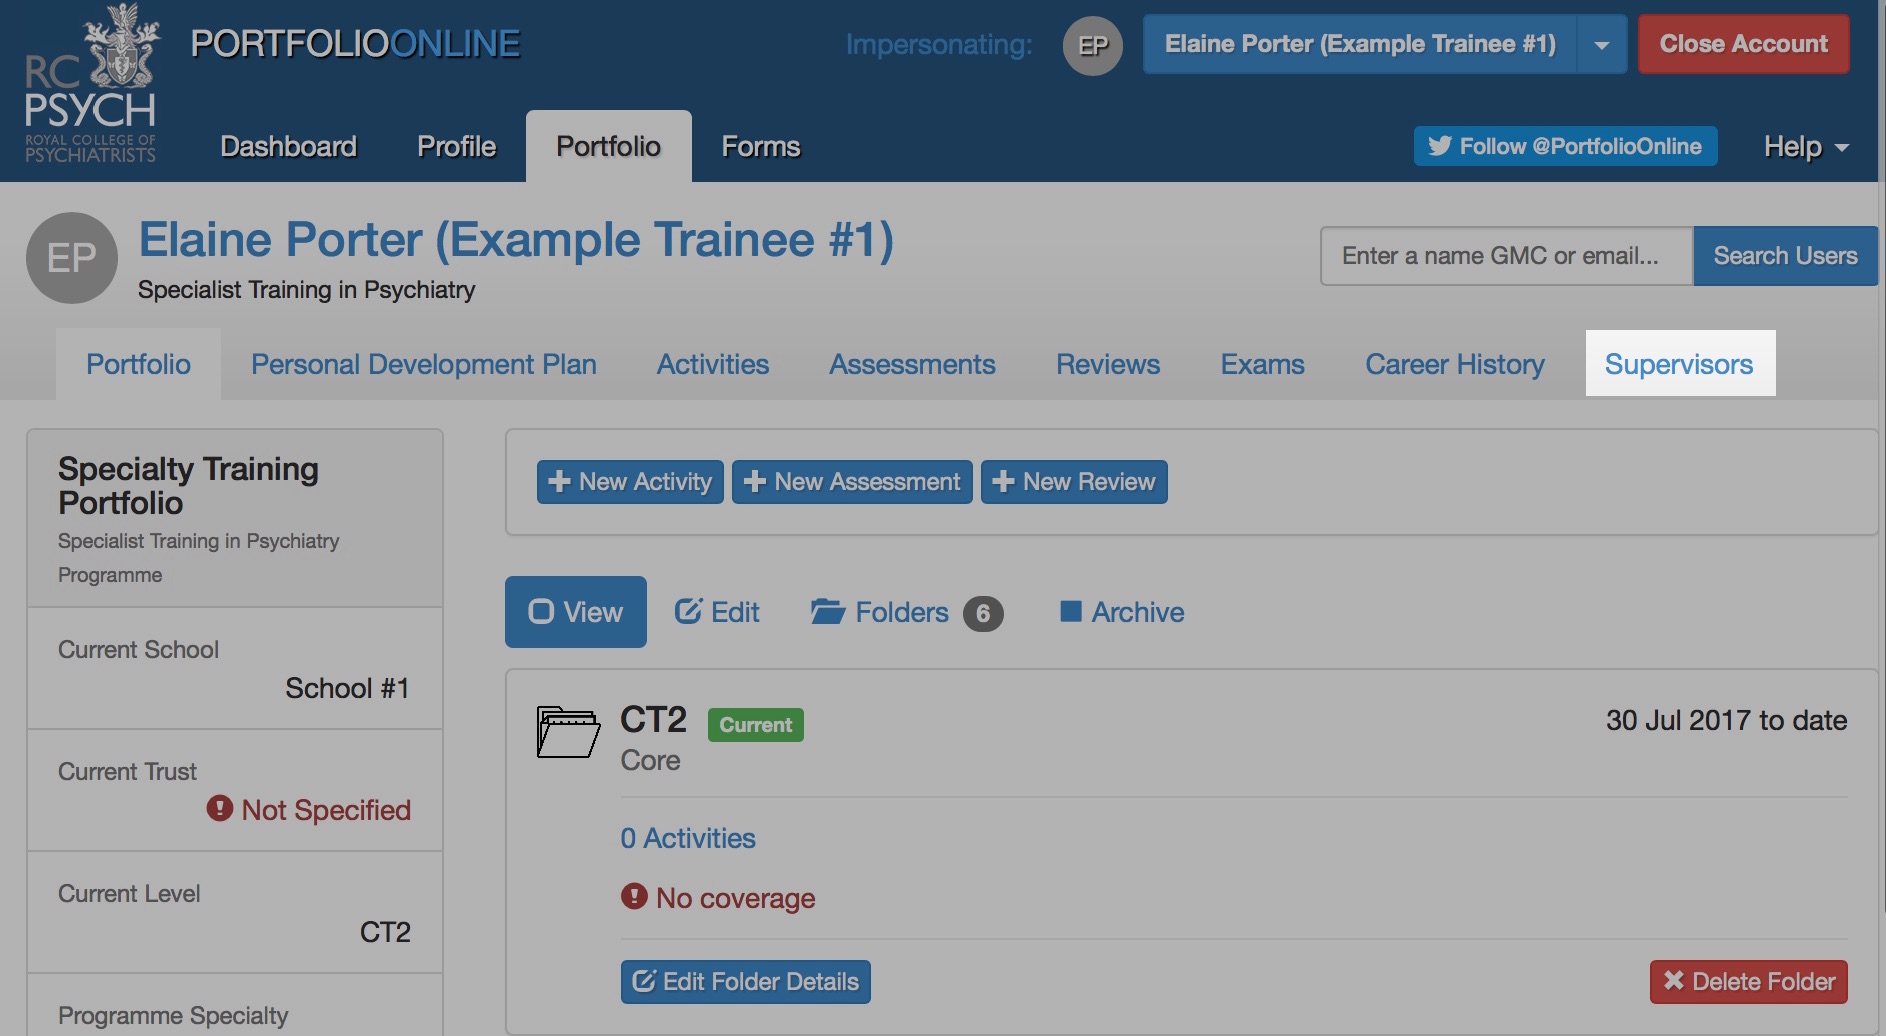The width and height of the screenshot is (1886, 1036).
Task: Open the Folders list
Action: (880, 612)
